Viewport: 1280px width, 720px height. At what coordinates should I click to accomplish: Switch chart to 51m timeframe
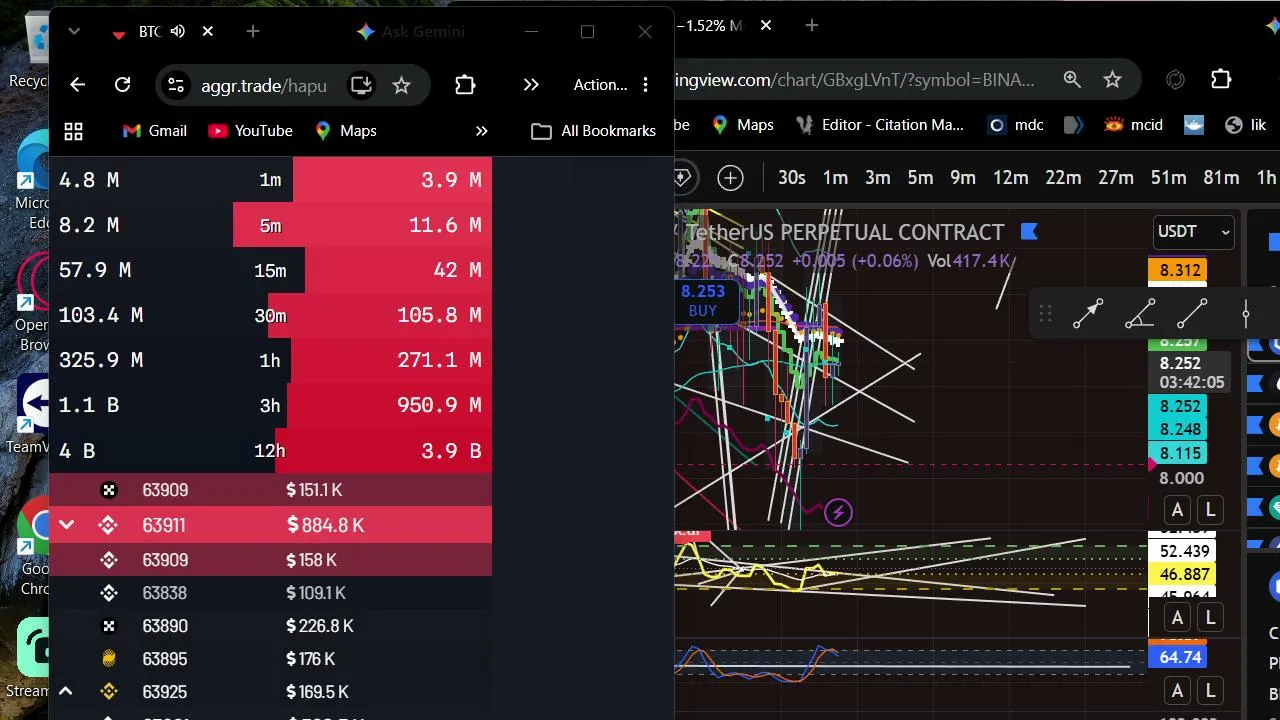(x=1168, y=178)
